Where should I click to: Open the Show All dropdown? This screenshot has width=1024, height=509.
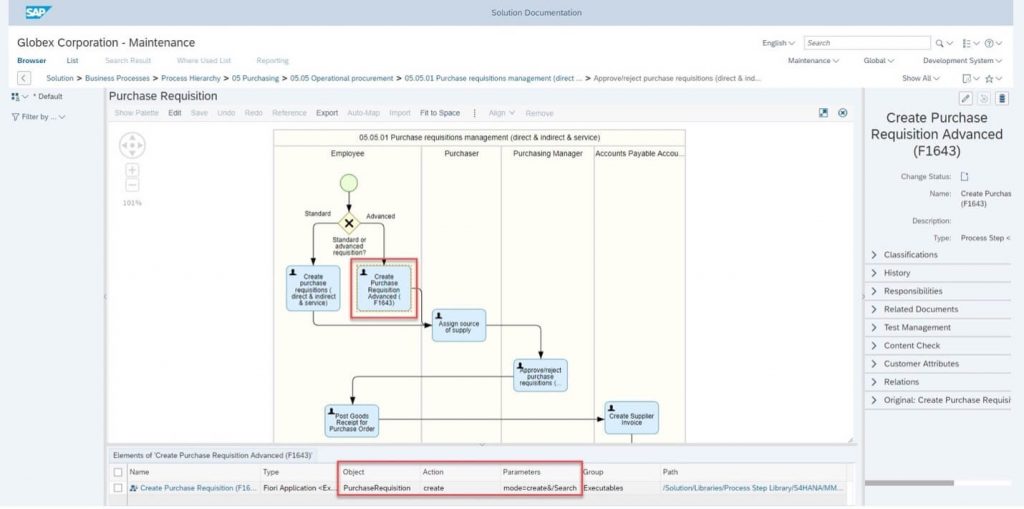tap(921, 78)
